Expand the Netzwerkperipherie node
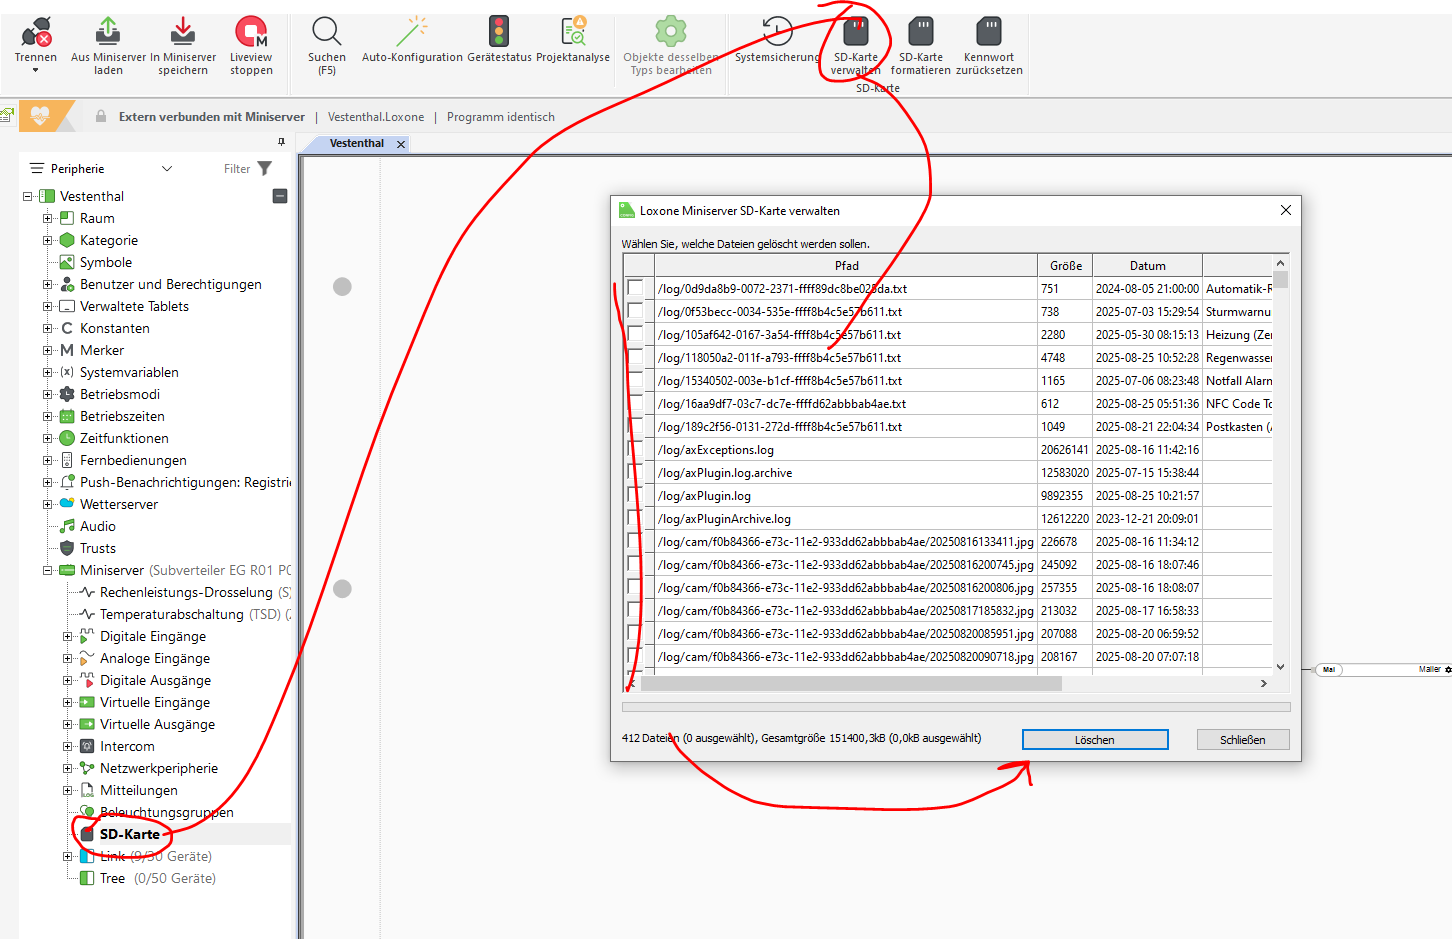Screen dimensions: 1452x939 coord(68,768)
